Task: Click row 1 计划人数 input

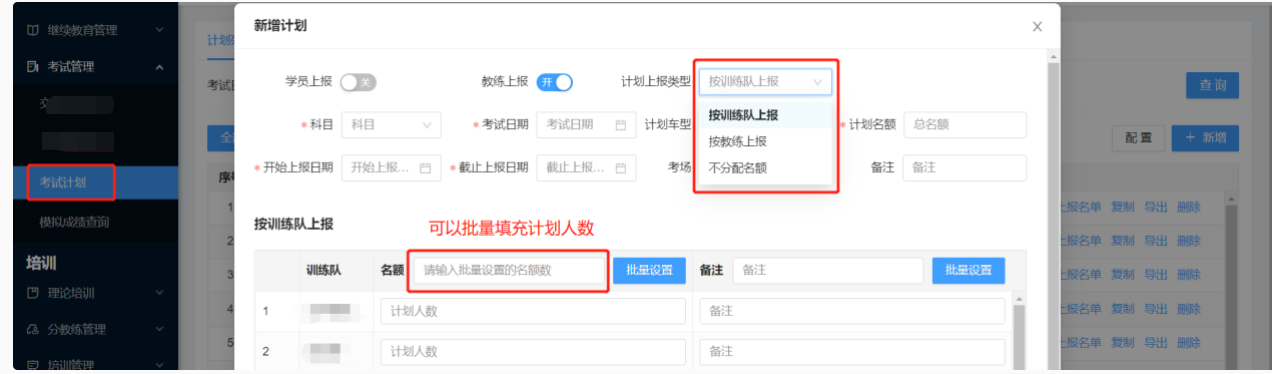Action: pos(533,311)
